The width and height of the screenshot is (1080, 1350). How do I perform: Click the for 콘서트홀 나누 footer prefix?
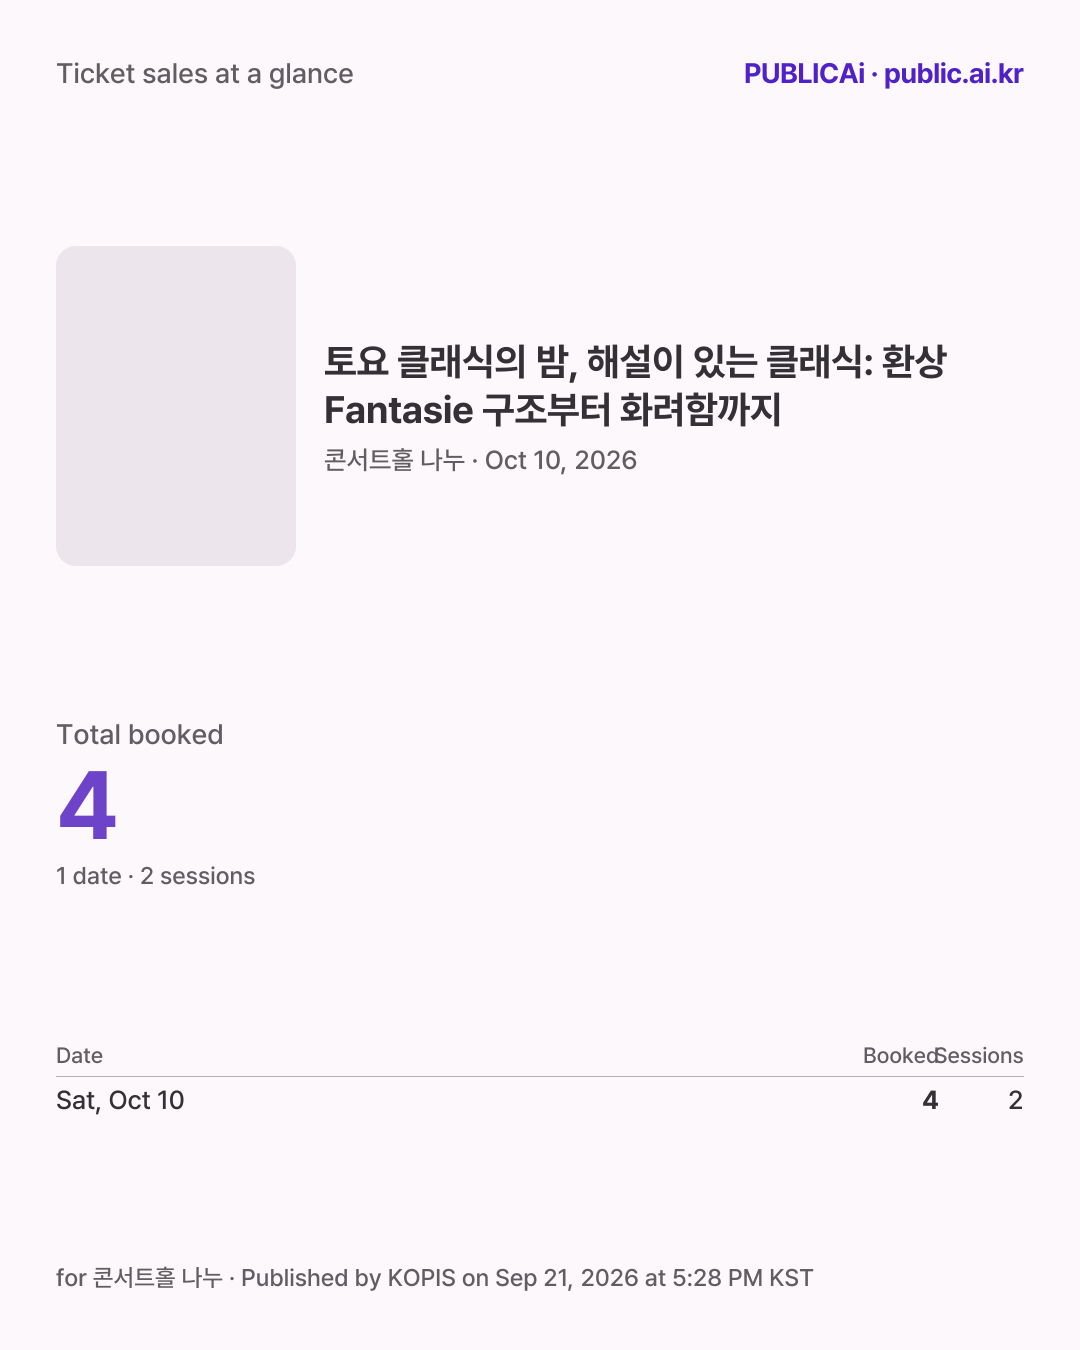point(139,1278)
